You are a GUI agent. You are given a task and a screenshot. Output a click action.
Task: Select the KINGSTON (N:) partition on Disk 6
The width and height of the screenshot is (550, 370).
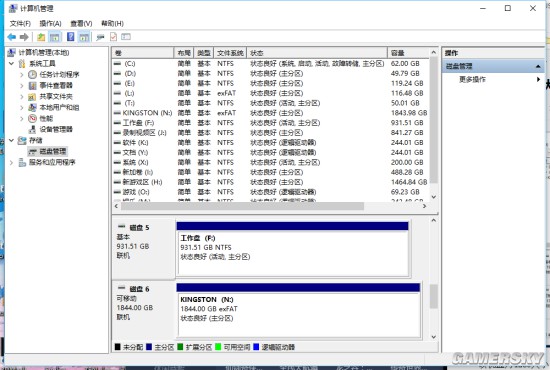[299, 314]
